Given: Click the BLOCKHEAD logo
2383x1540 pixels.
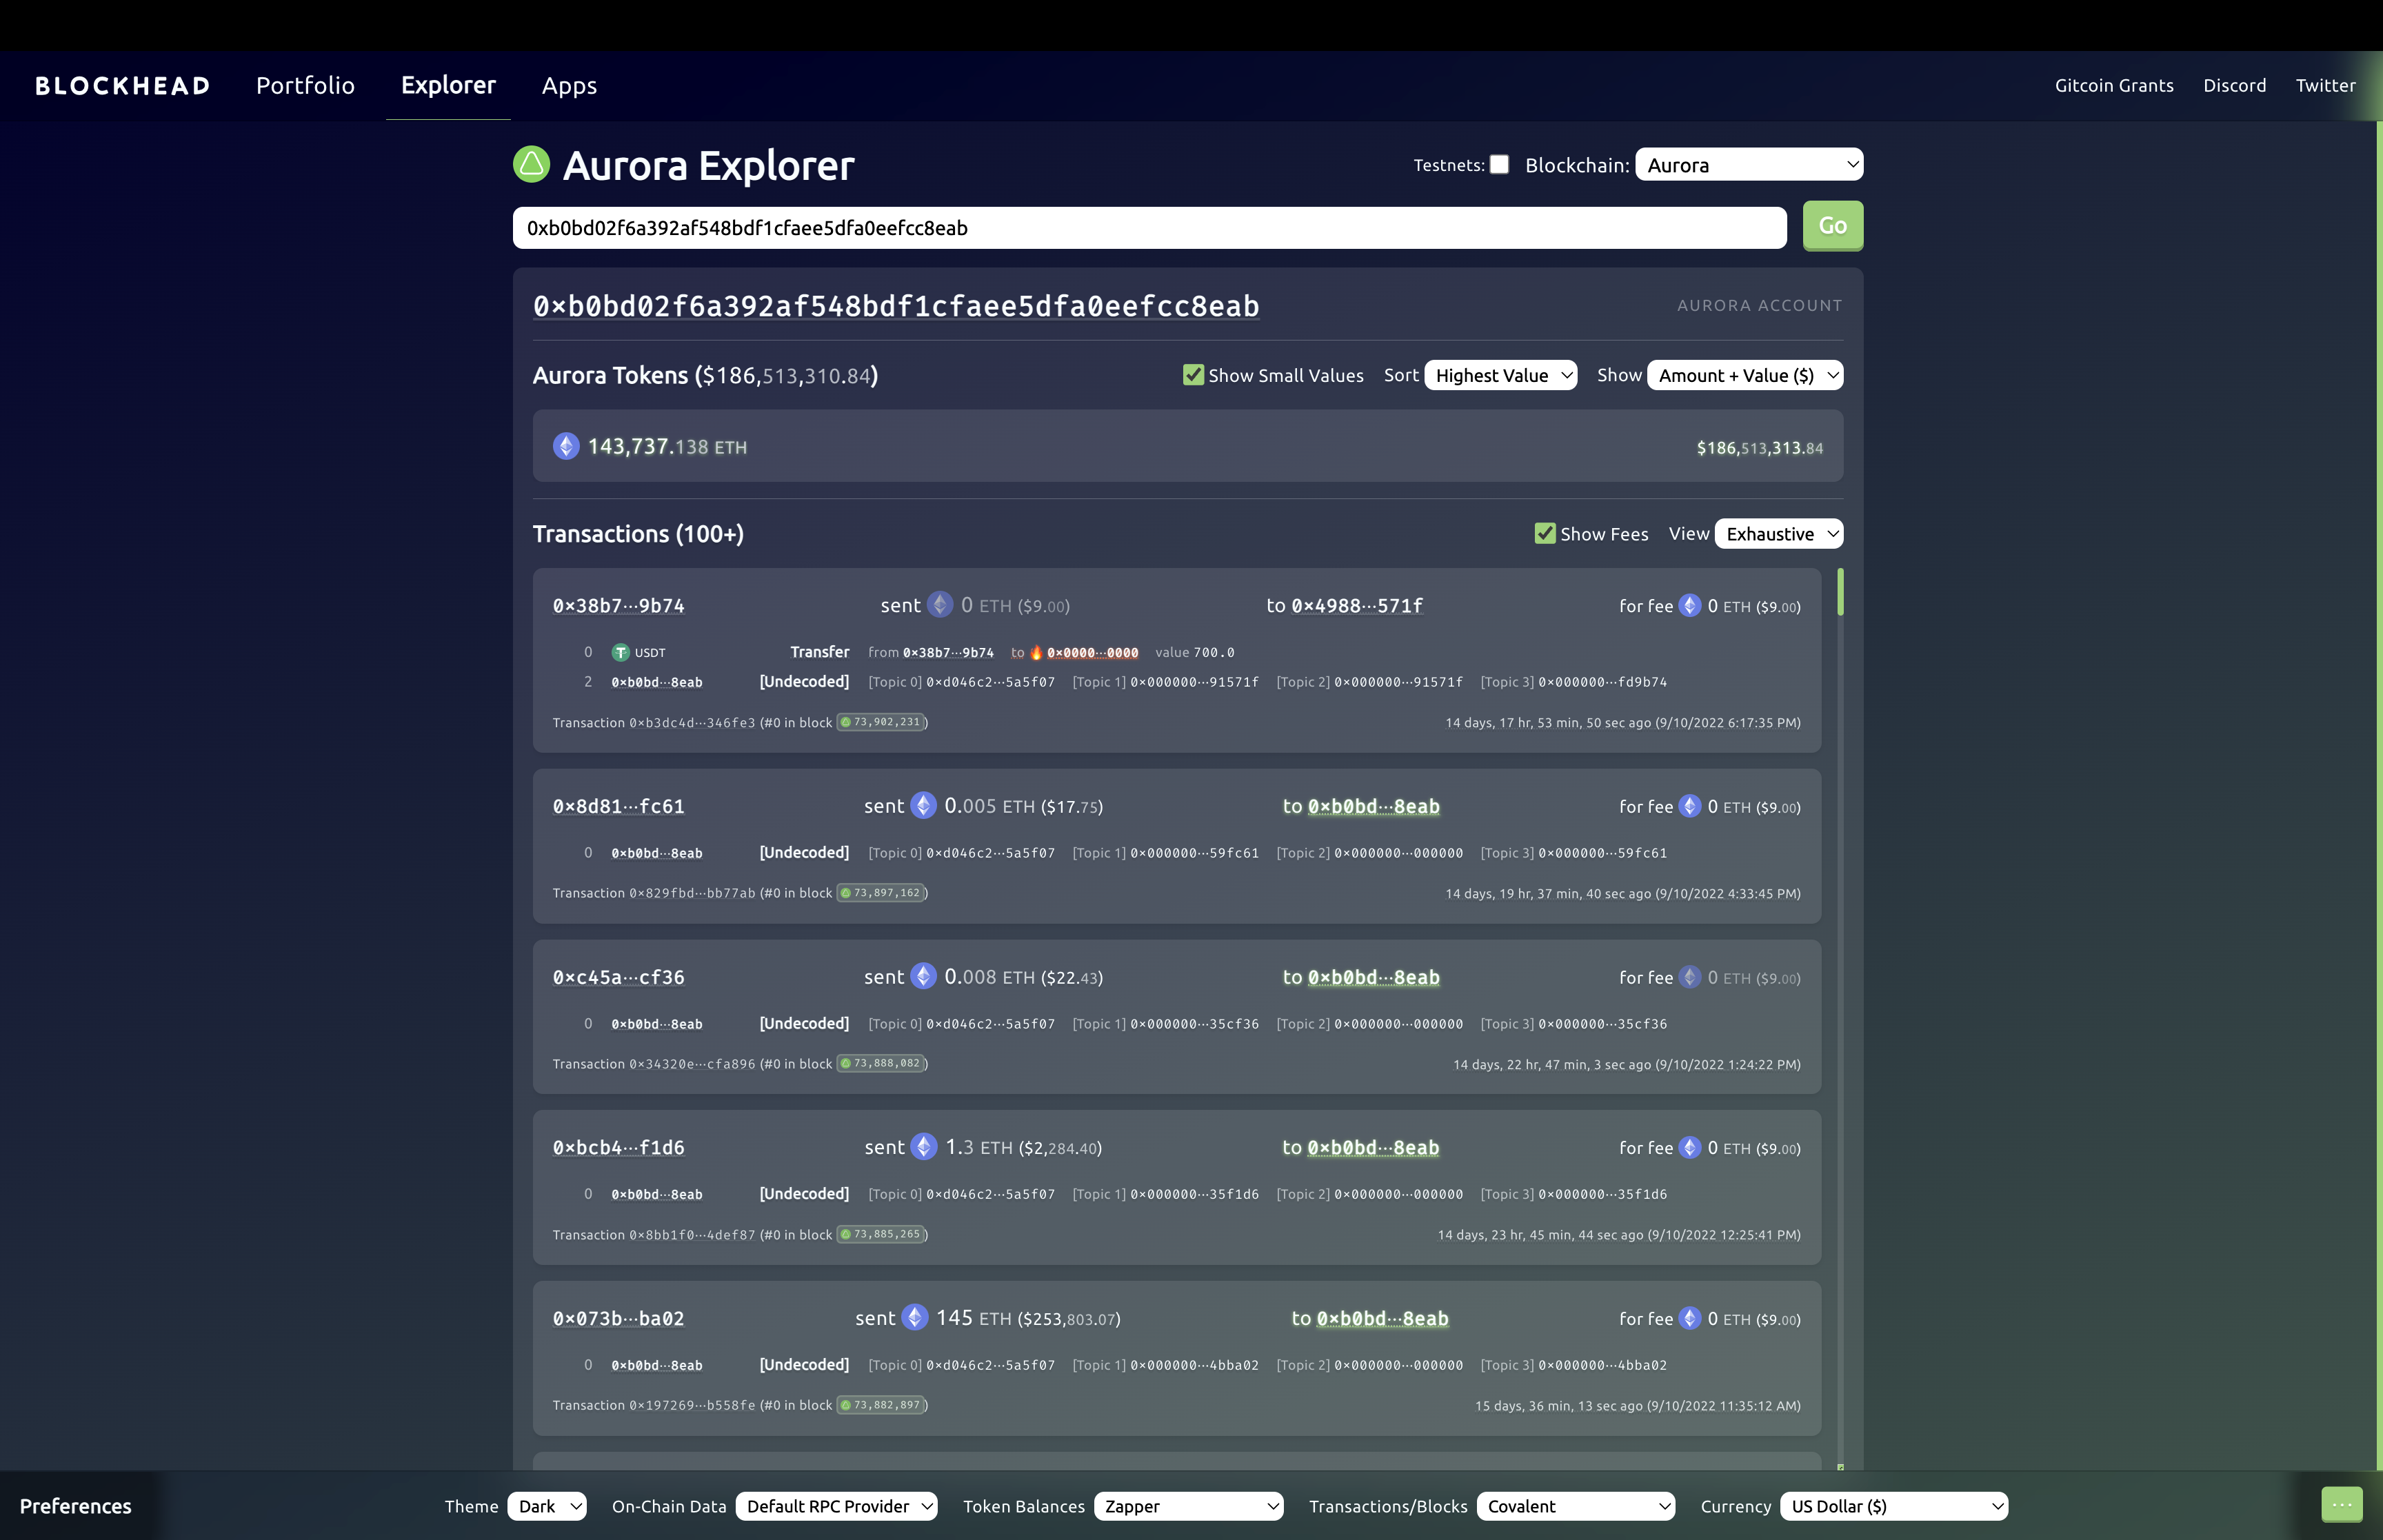Looking at the screenshot, I should (x=123, y=86).
